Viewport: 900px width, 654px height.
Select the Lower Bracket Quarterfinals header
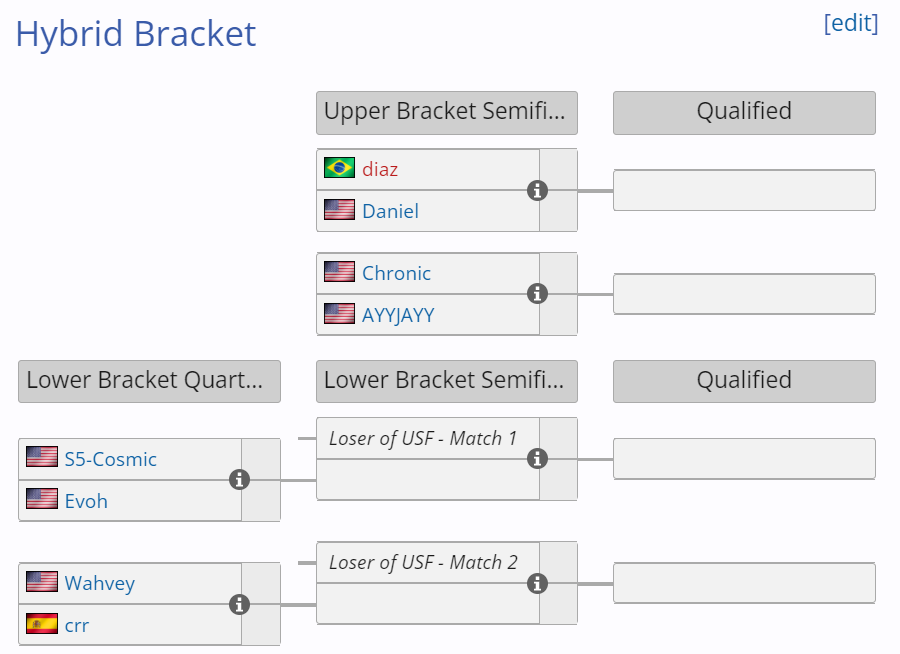pyautogui.click(x=149, y=381)
